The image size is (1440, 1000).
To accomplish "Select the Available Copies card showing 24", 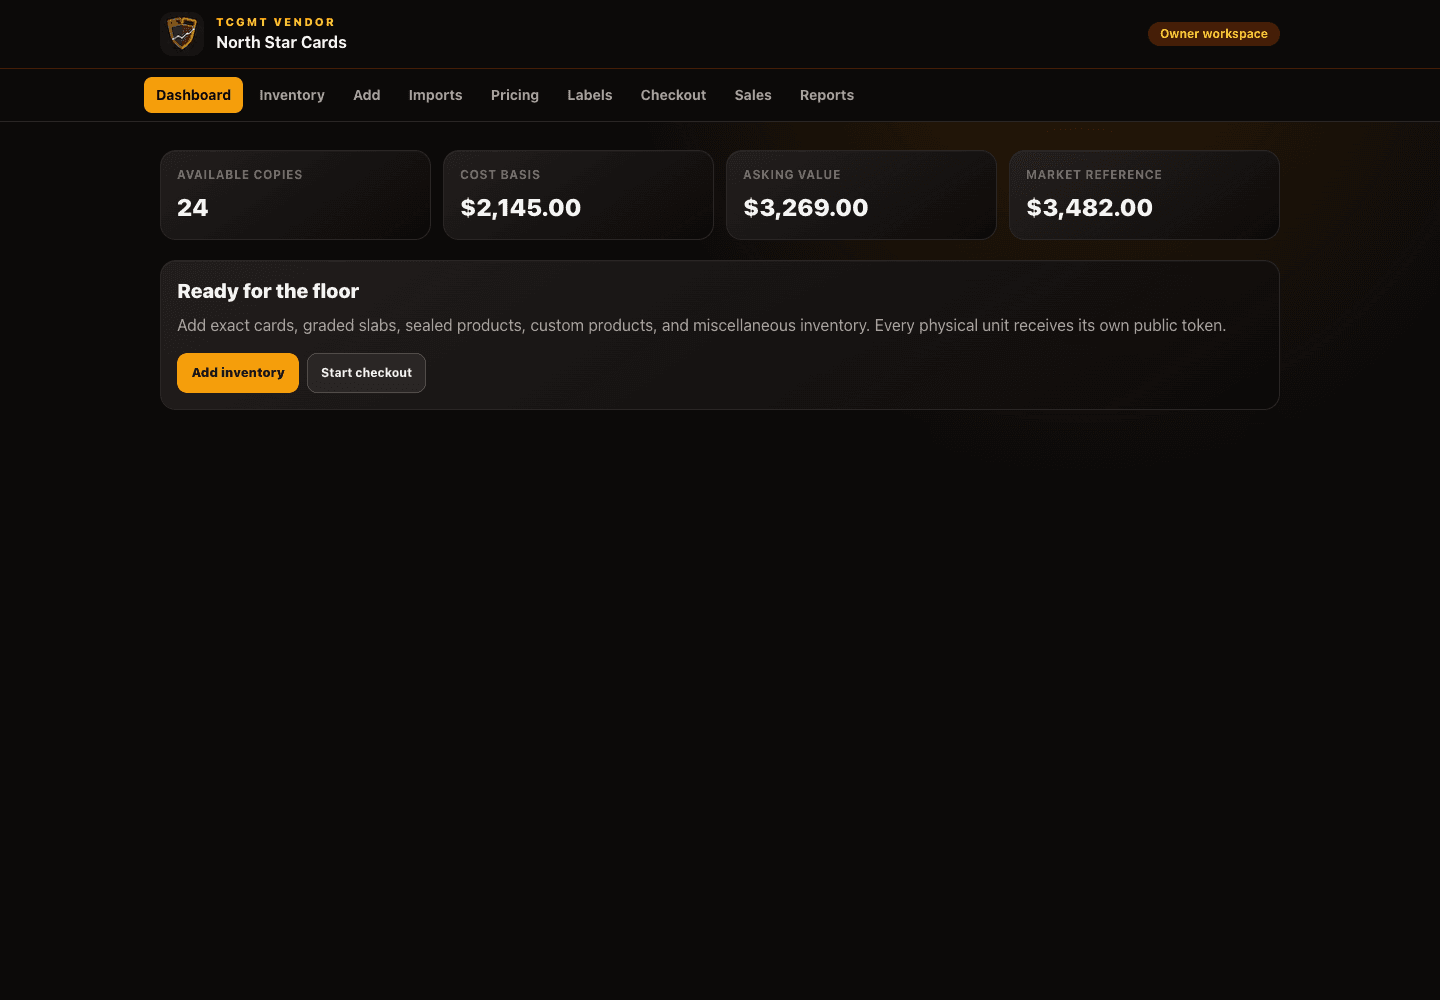I will [x=295, y=195].
